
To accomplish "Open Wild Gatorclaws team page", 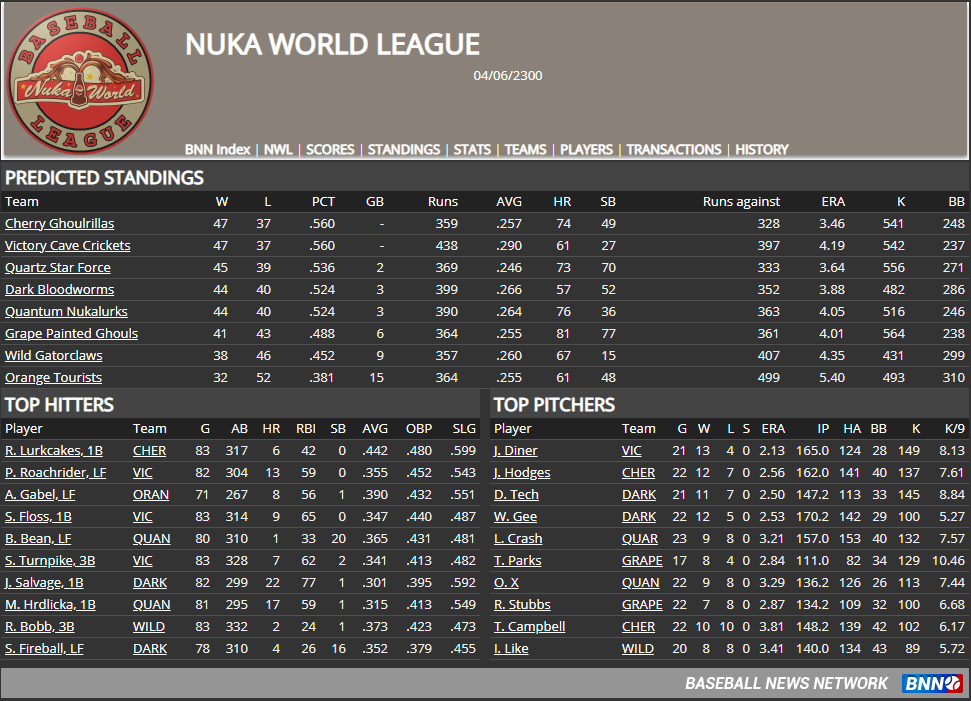I will pyautogui.click(x=54, y=355).
